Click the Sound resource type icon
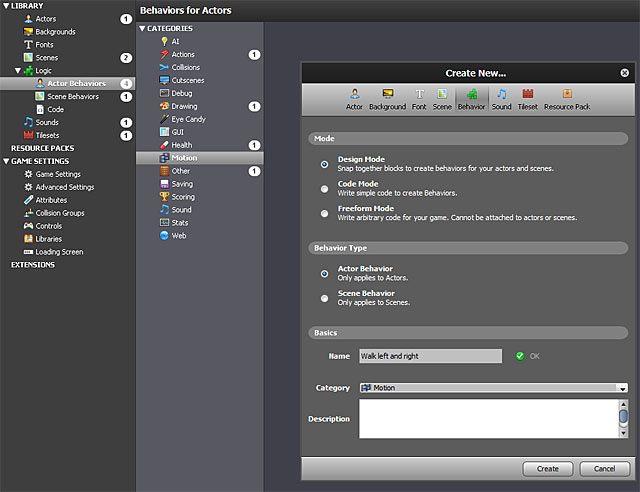 click(x=501, y=94)
